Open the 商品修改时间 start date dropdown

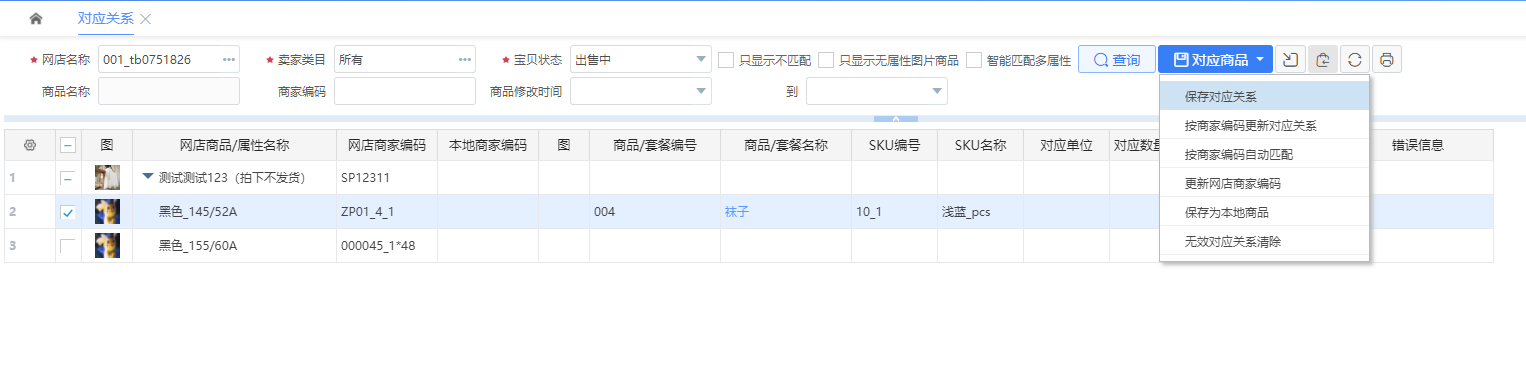click(640, 91)
